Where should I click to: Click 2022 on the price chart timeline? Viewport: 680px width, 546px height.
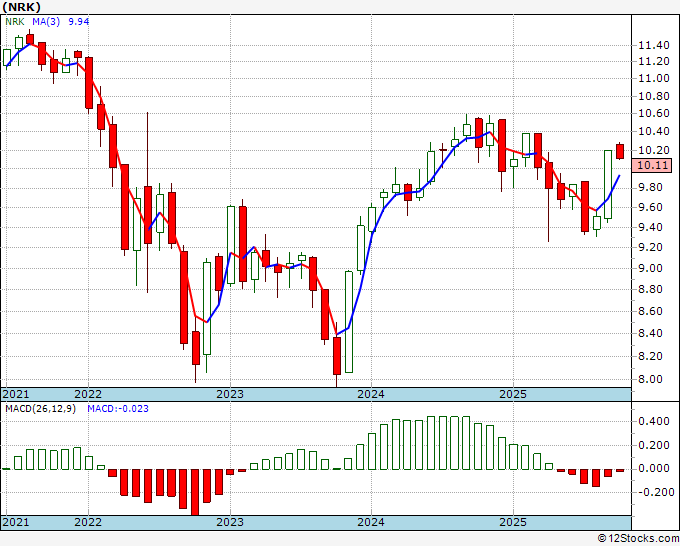pyautogui.click(x=88, y=394)
